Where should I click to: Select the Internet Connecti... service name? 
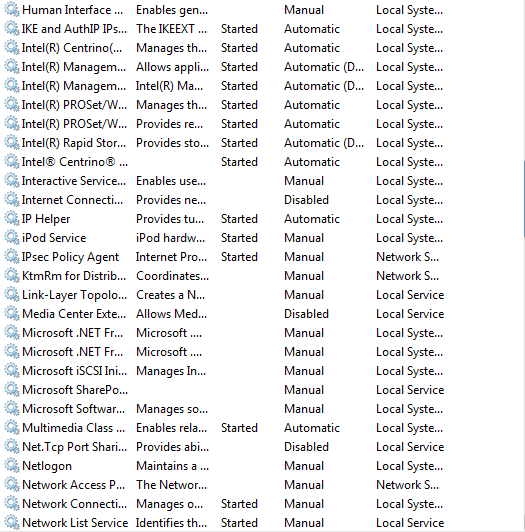[x=72, y=200]
